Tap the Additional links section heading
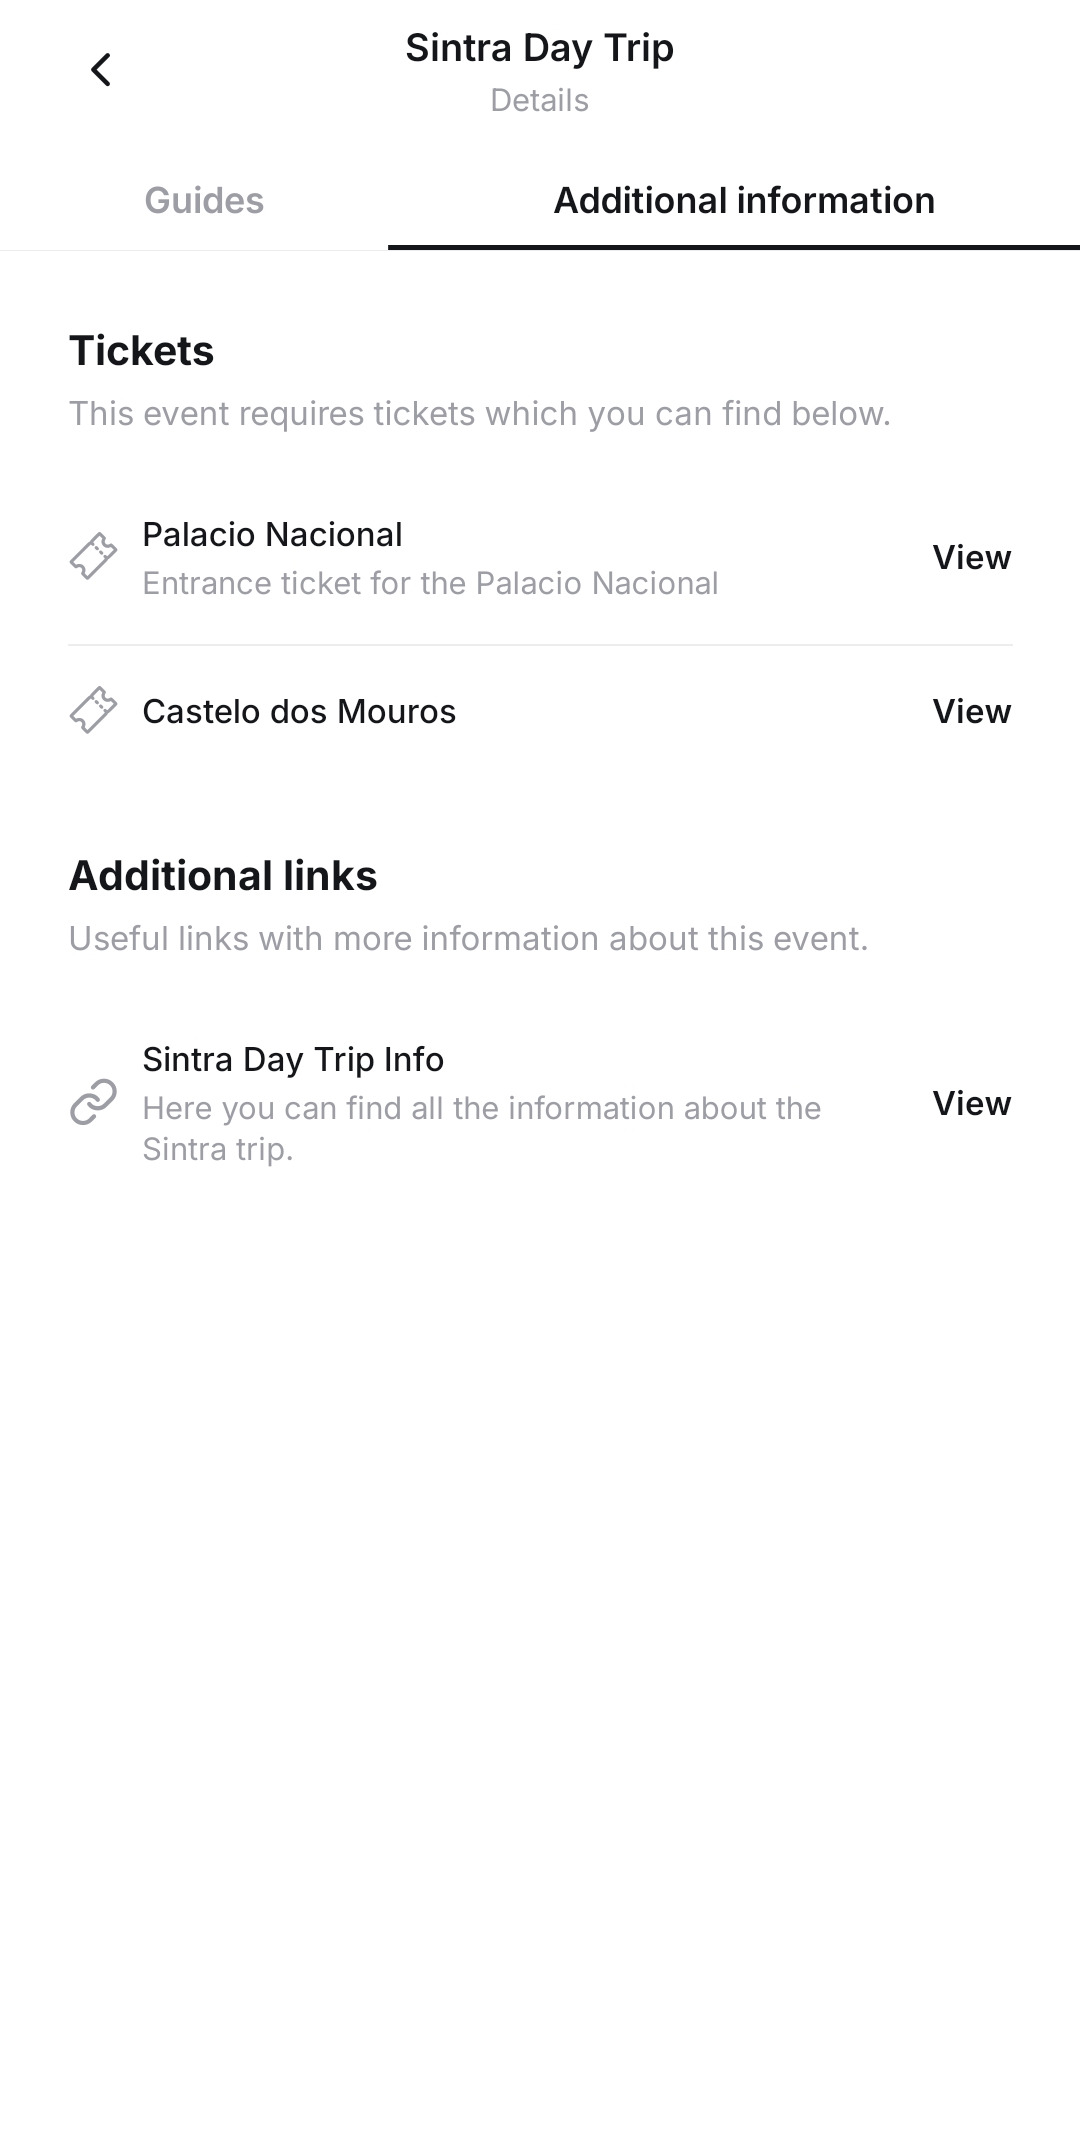Screen dimensions: 1080x2136 (223, 876)
